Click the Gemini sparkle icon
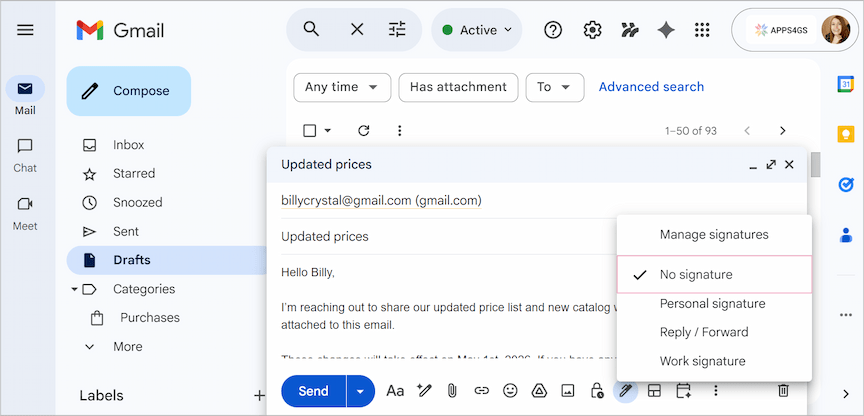864x416 pixels. 666,30
